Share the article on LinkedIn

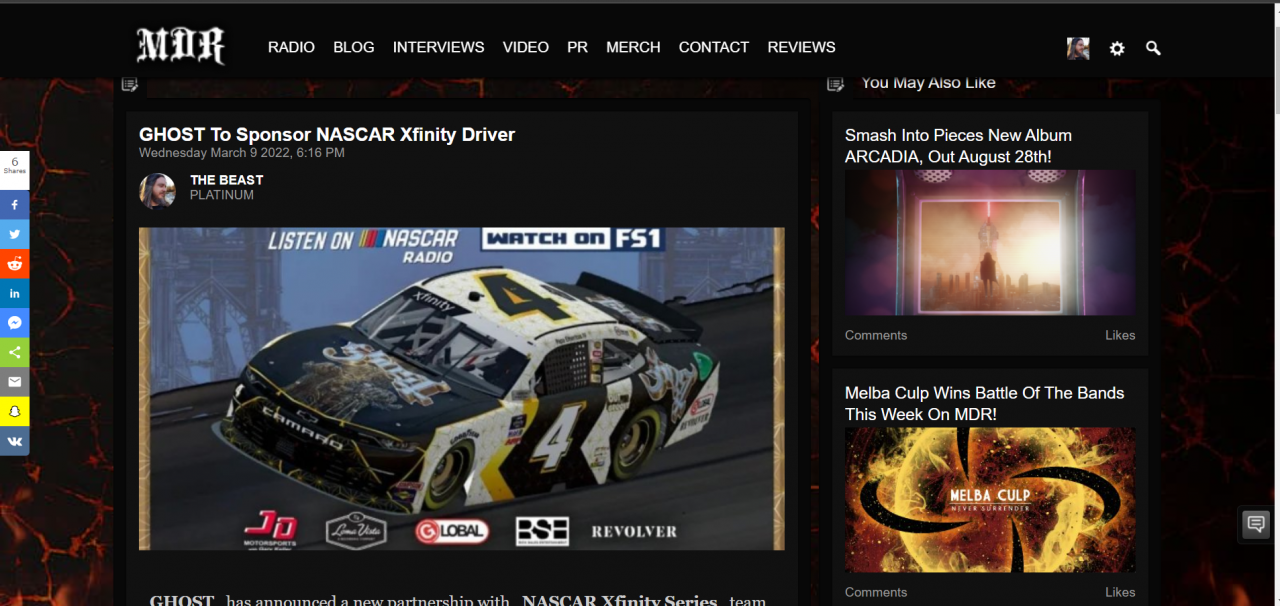(x=14, y=293)
